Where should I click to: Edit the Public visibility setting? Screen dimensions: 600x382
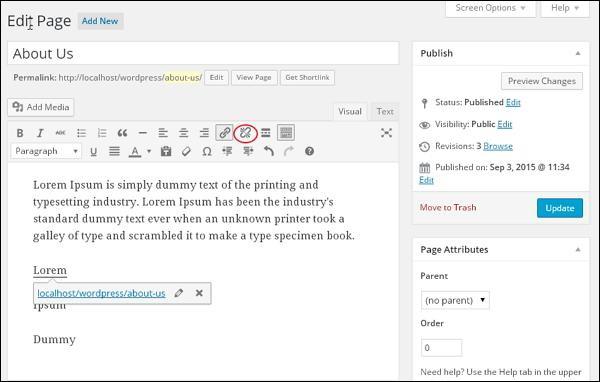coord(505,124)
